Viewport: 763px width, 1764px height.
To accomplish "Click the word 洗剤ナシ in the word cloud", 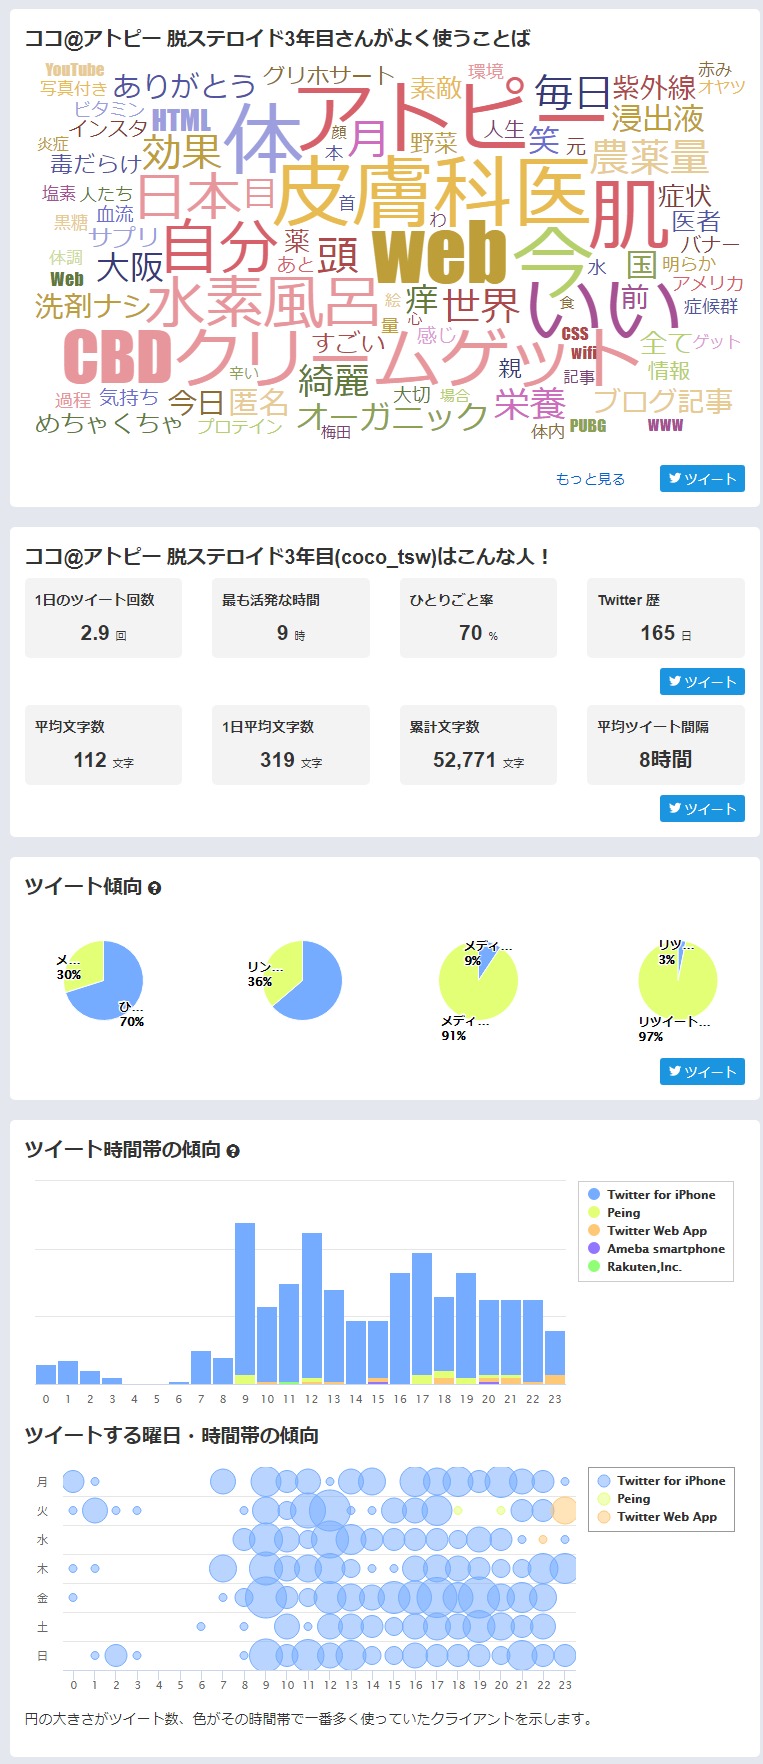I will pos(91,306).
